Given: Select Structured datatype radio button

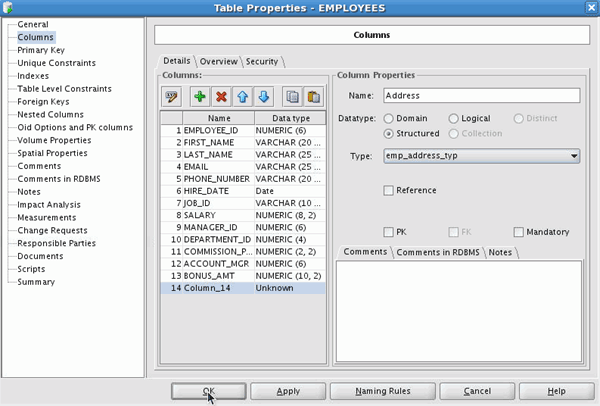Looking at the screenshot, I should pos(388,134).
